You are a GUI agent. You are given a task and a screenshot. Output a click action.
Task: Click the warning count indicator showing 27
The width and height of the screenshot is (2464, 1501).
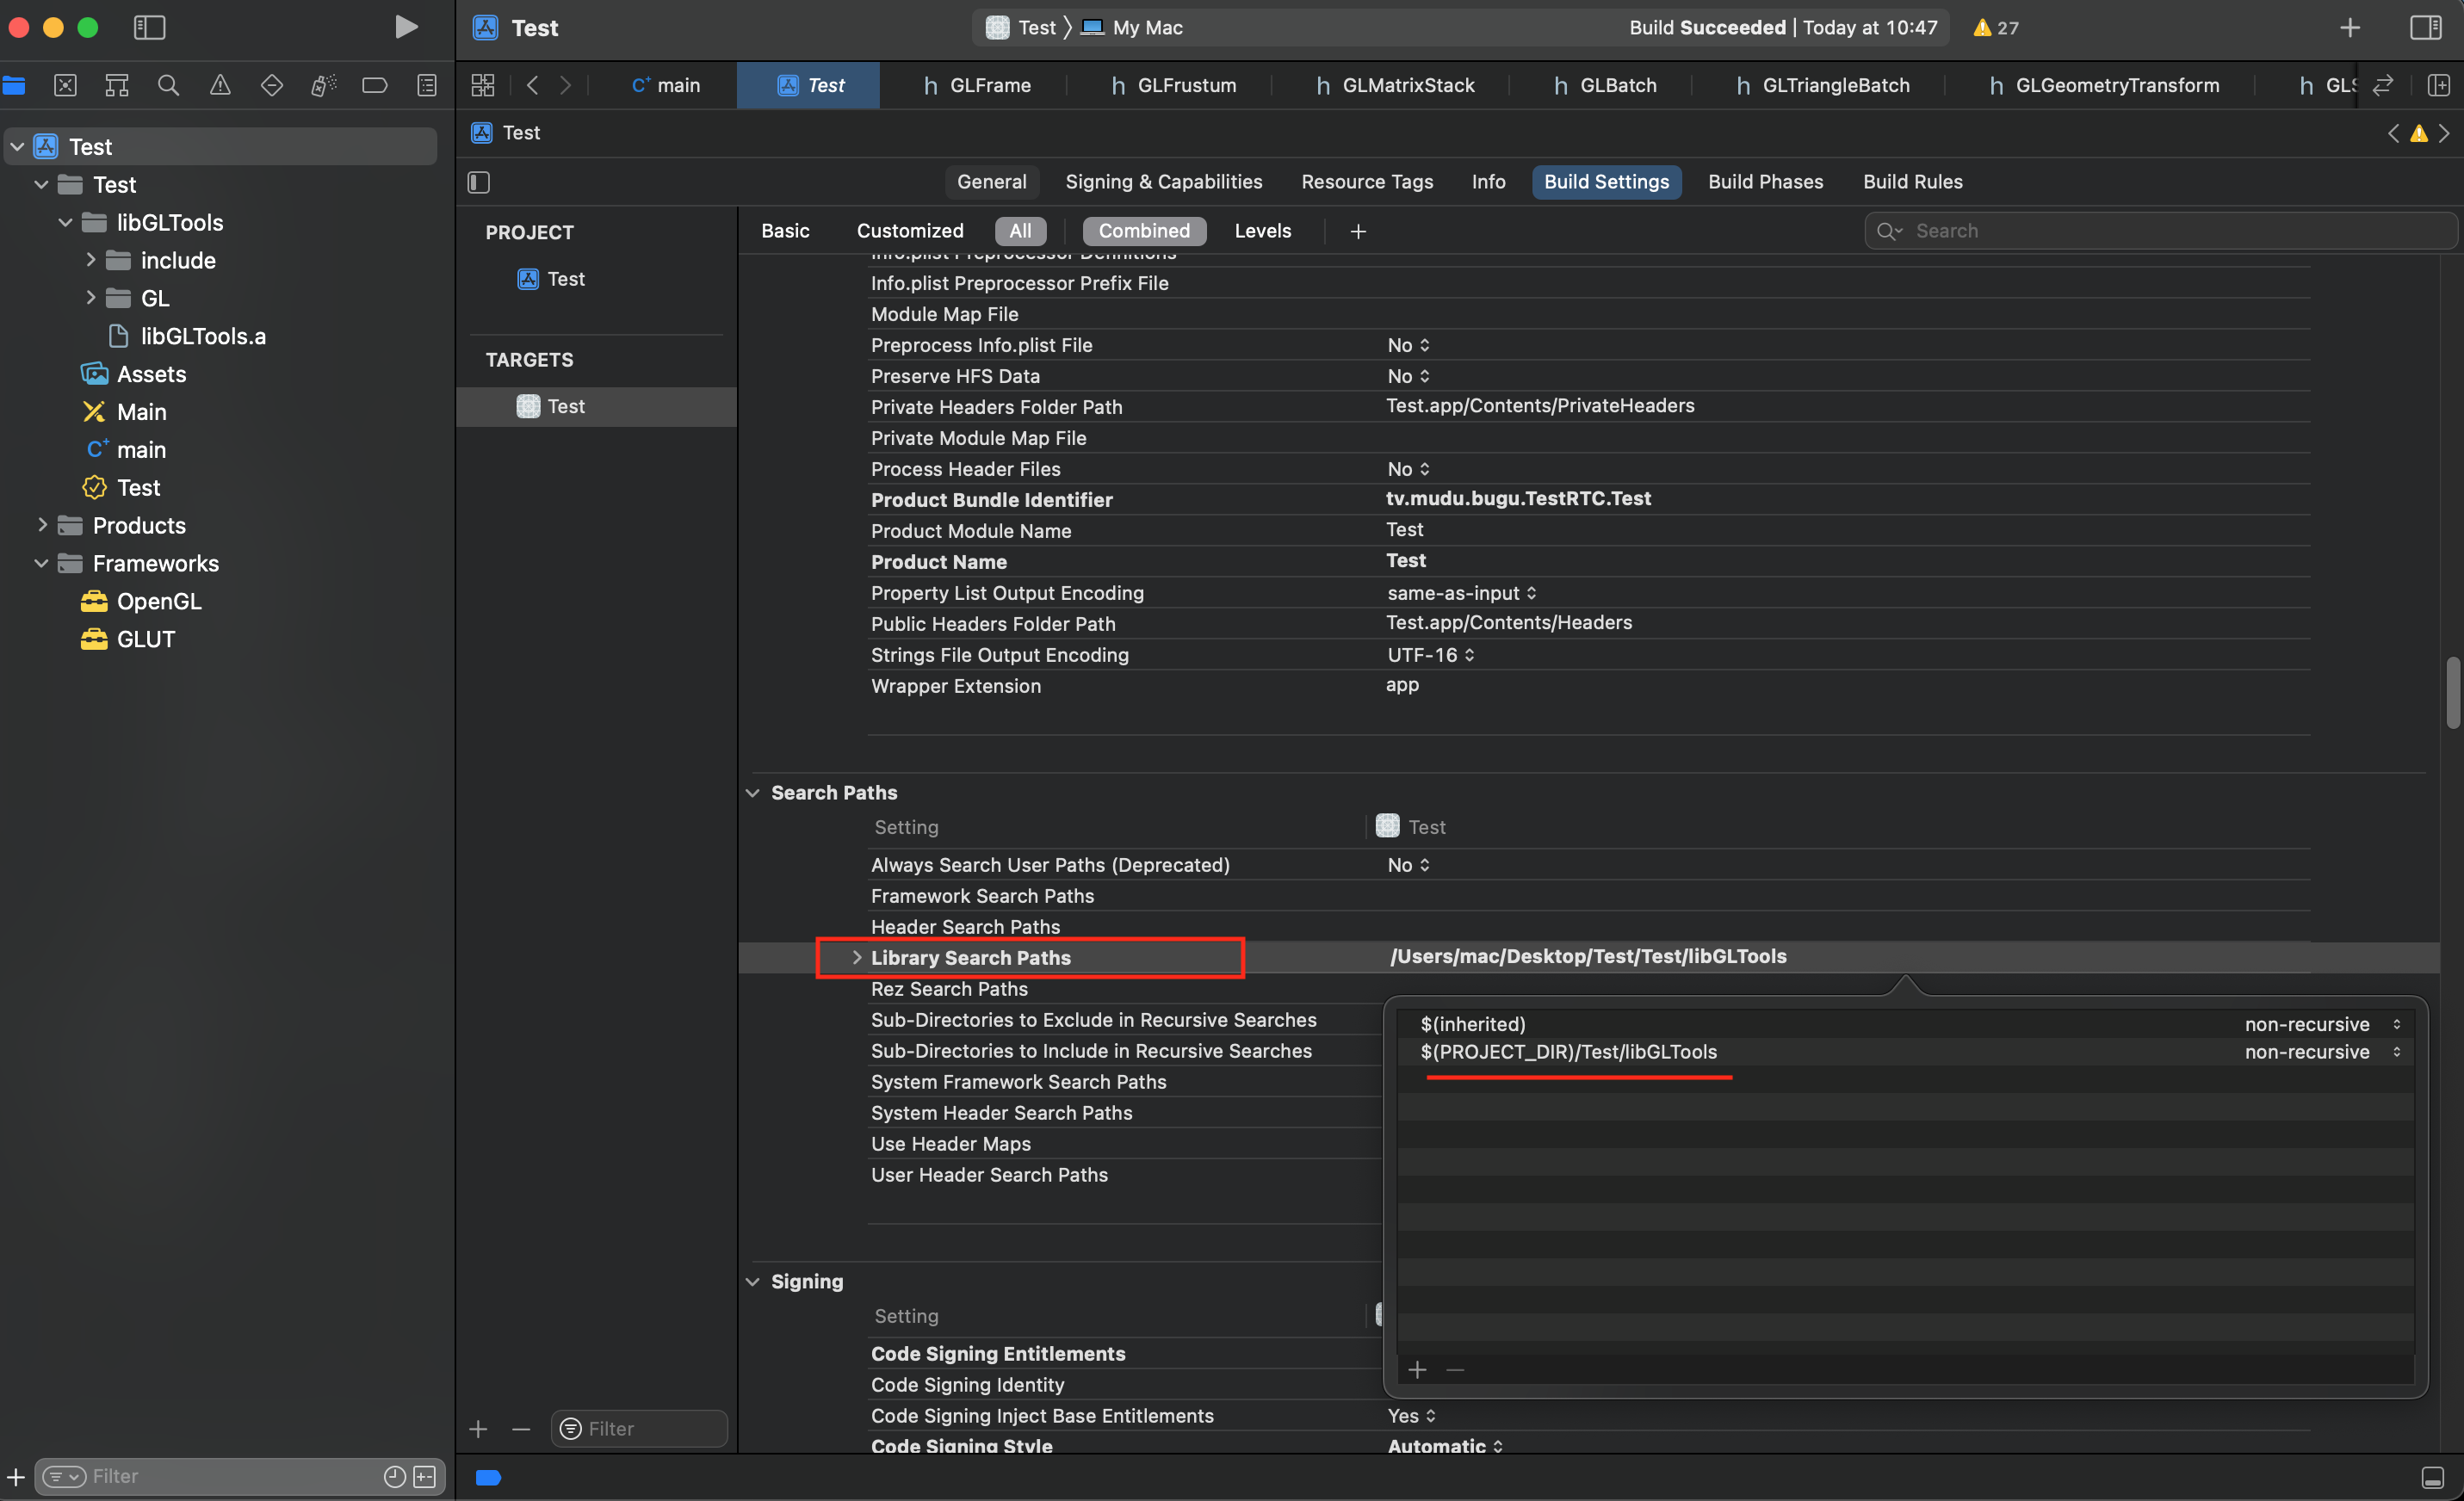(1995, 27)
